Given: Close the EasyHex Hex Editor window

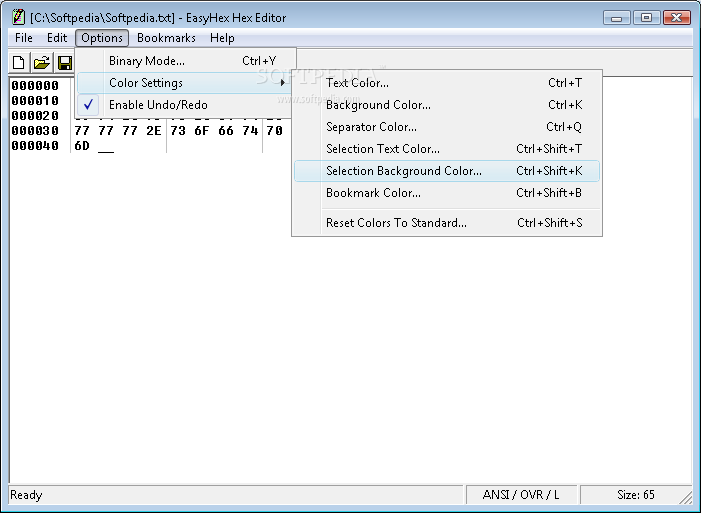Looking at the screenshot, I should [x=677, y=17].
